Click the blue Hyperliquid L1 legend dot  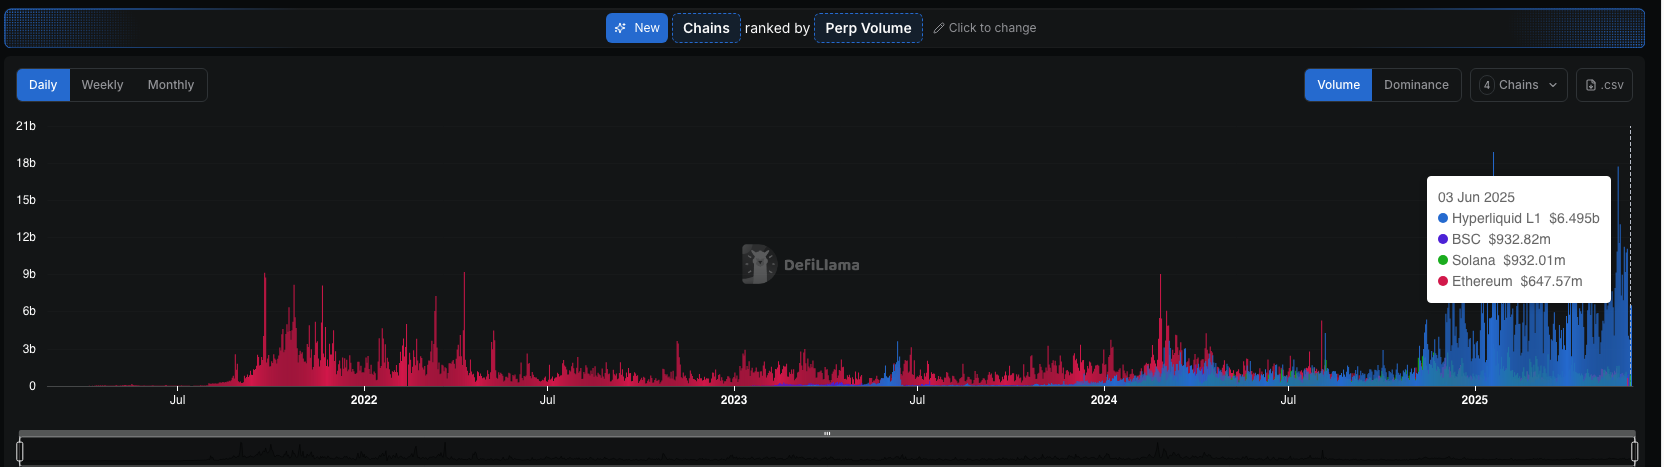point(1443,218)
